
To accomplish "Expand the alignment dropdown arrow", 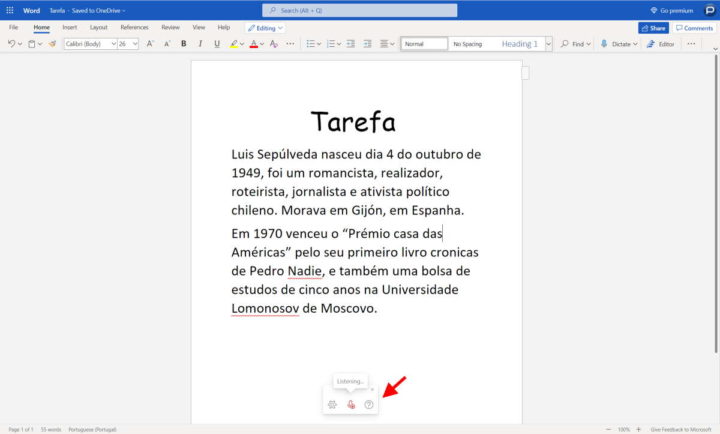I will 392,44.
